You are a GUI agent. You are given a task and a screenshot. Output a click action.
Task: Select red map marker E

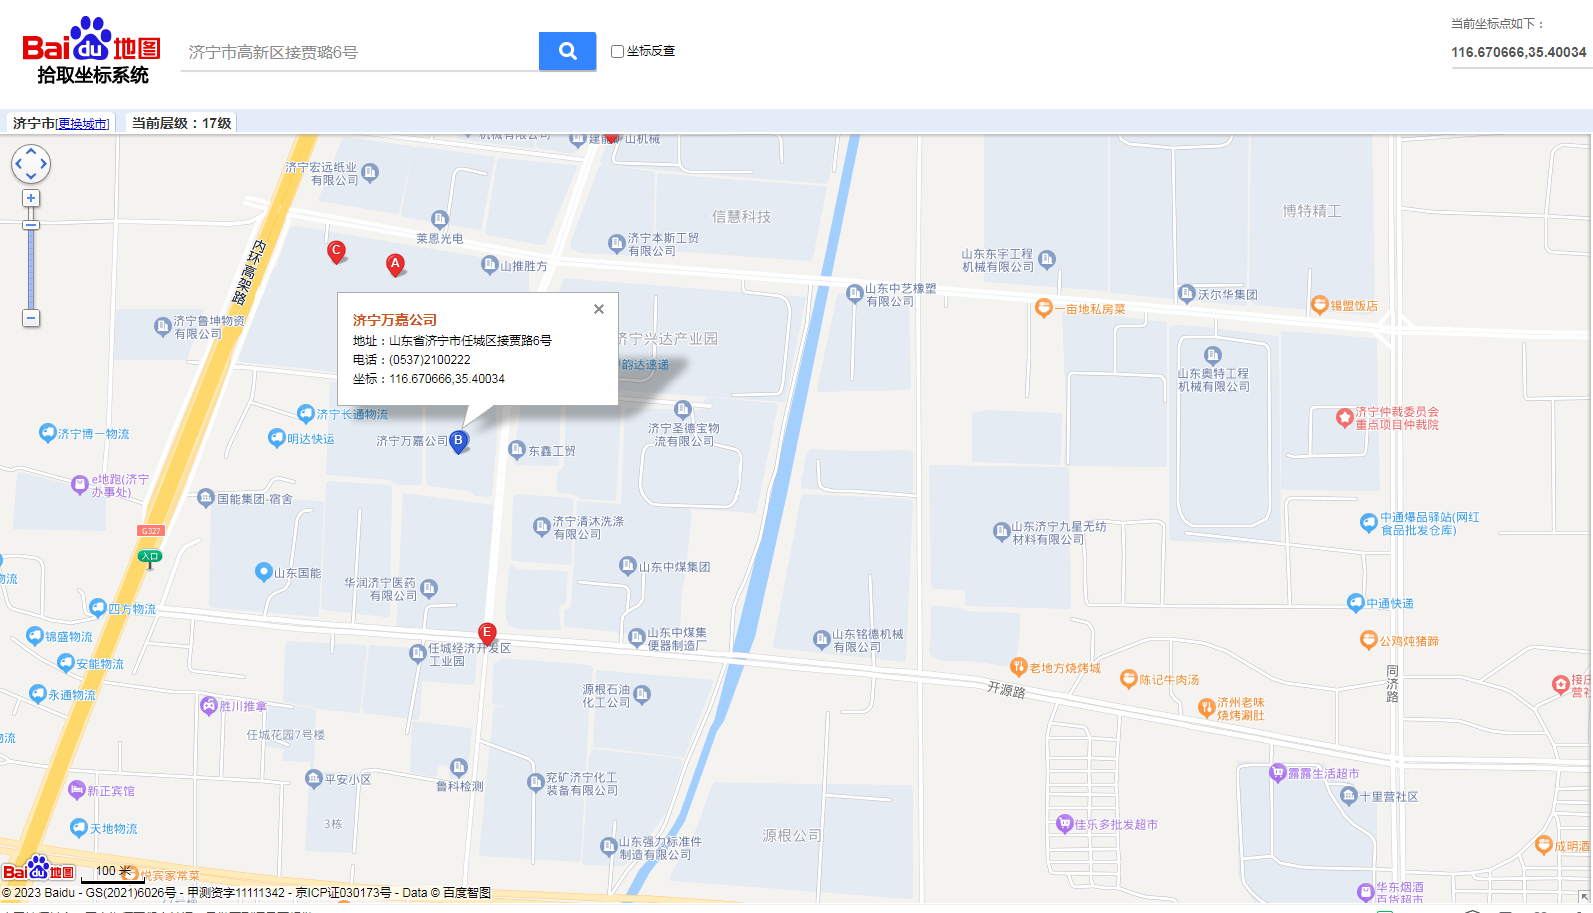(487, 632)
